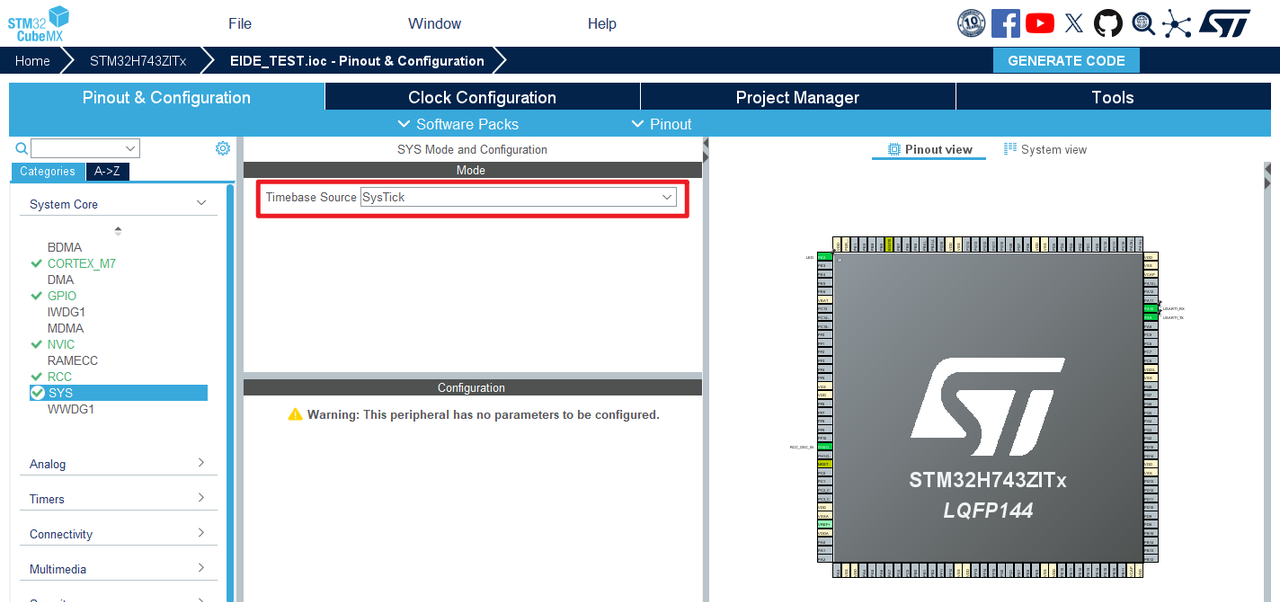Open the Window menu

435,24
